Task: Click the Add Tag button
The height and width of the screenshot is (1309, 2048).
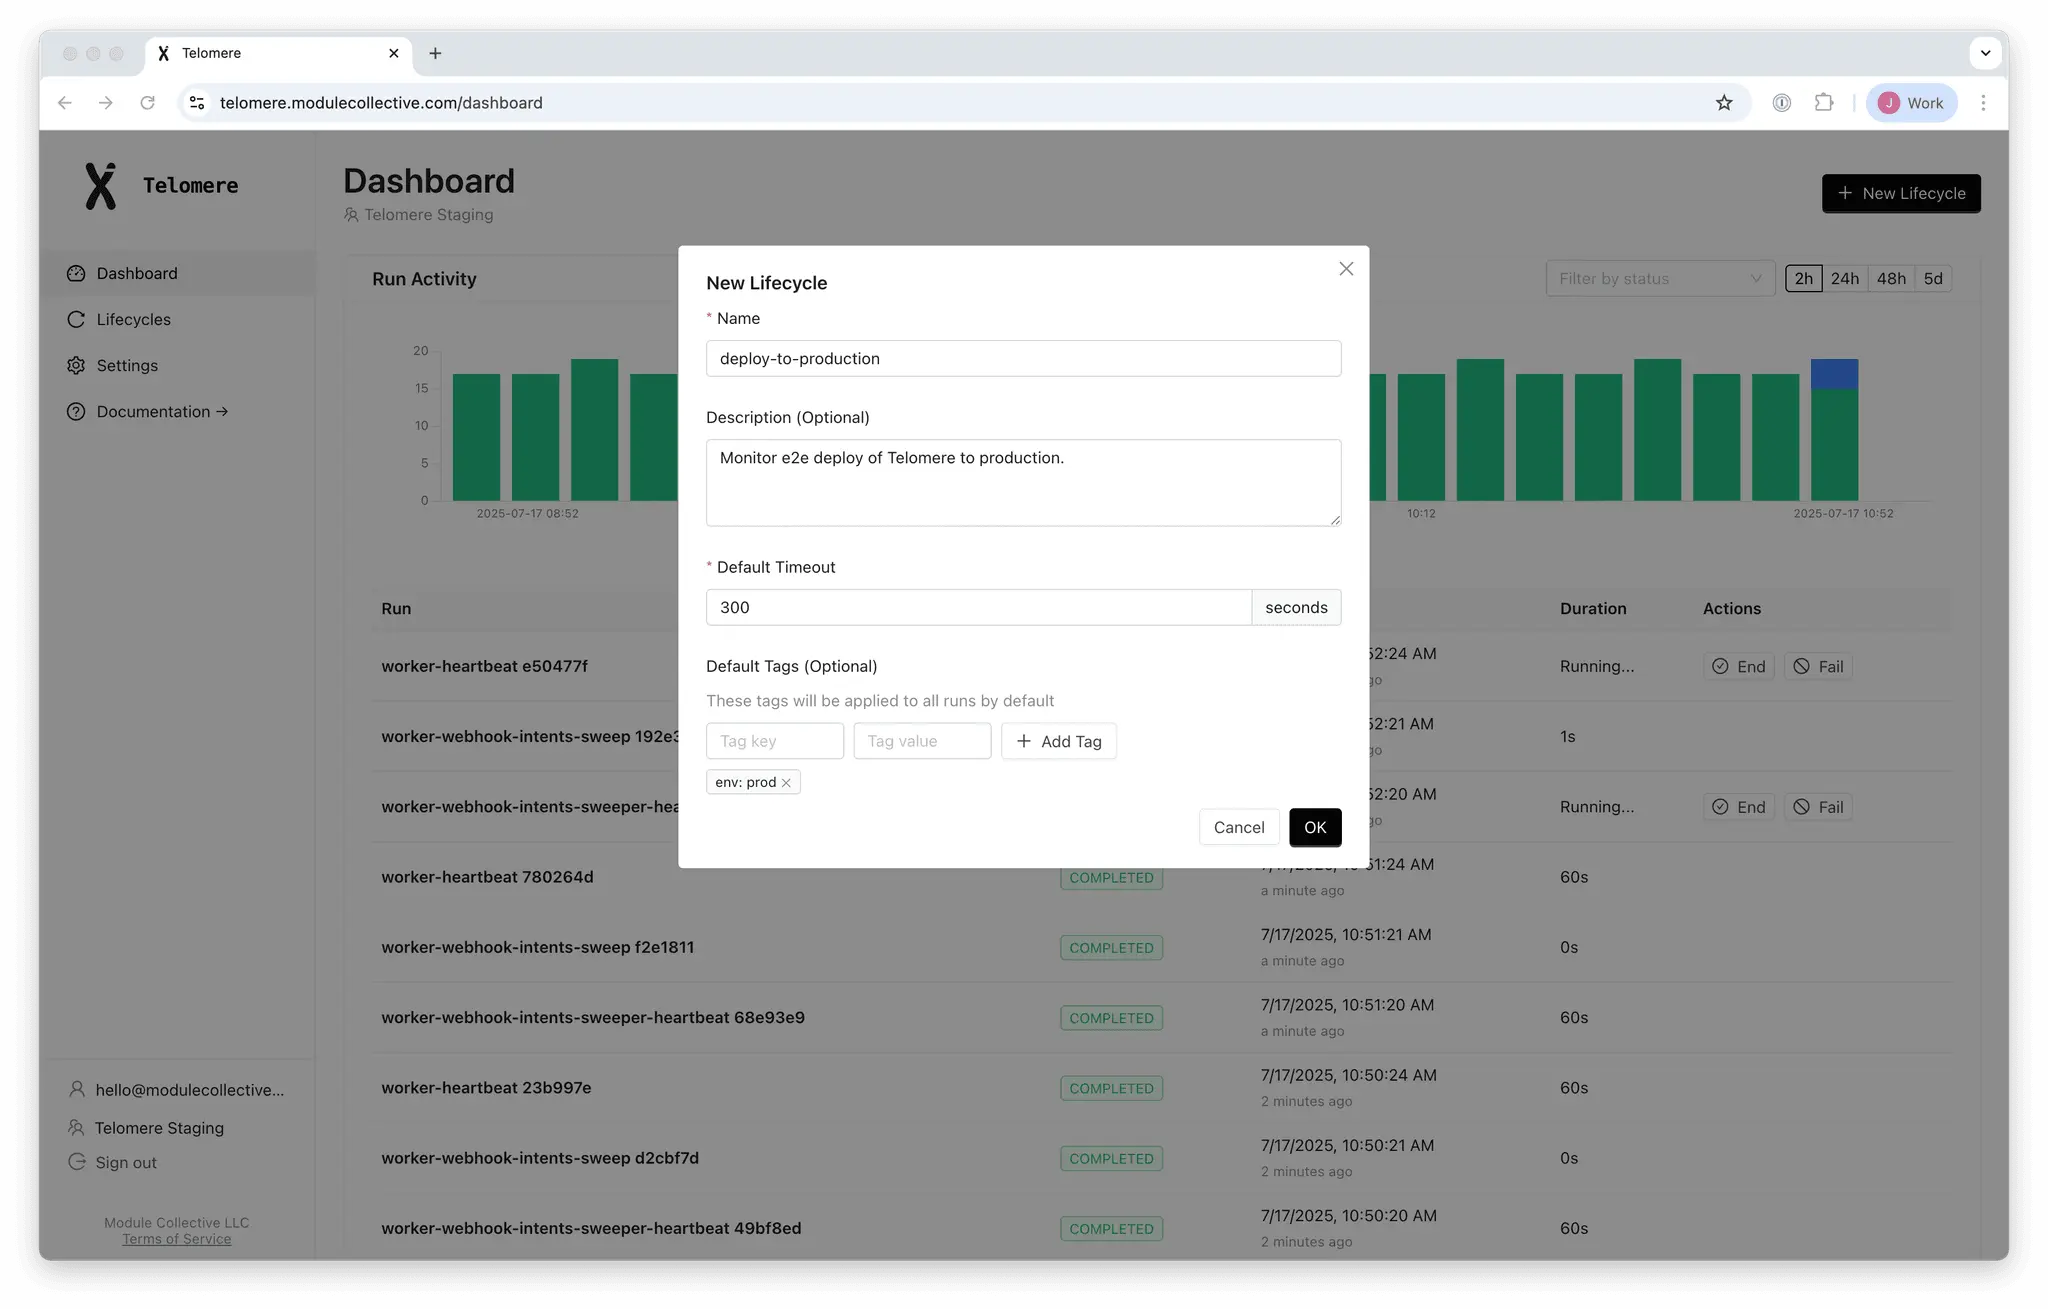Action: 1059,741
